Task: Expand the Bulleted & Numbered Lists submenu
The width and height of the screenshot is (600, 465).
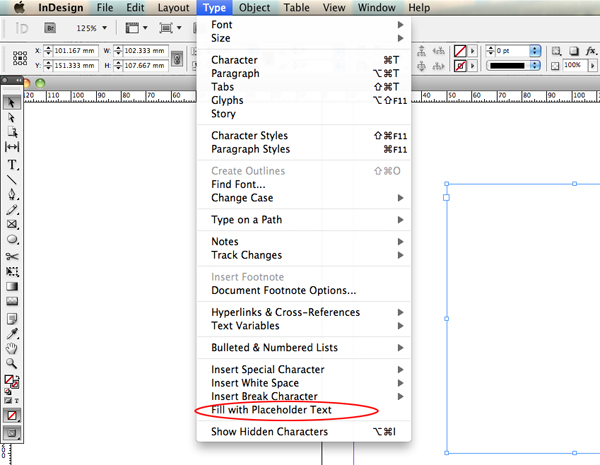Action: click(304, 348)
